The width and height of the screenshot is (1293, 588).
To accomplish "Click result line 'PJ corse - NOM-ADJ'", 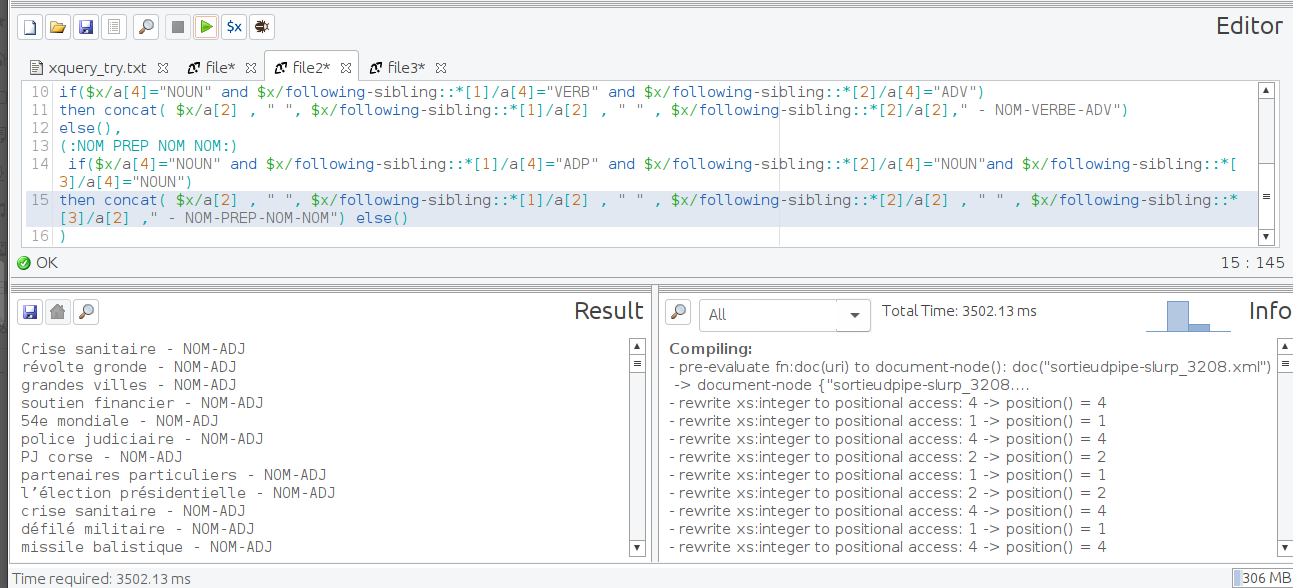I will point(102,457).
